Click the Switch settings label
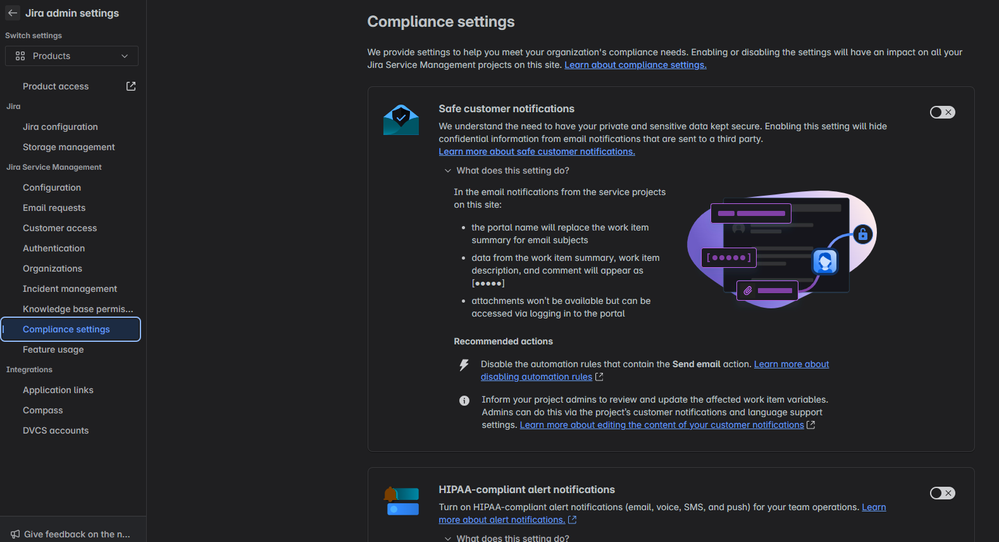This screenshot has height=542, width=999. [33, 36]
